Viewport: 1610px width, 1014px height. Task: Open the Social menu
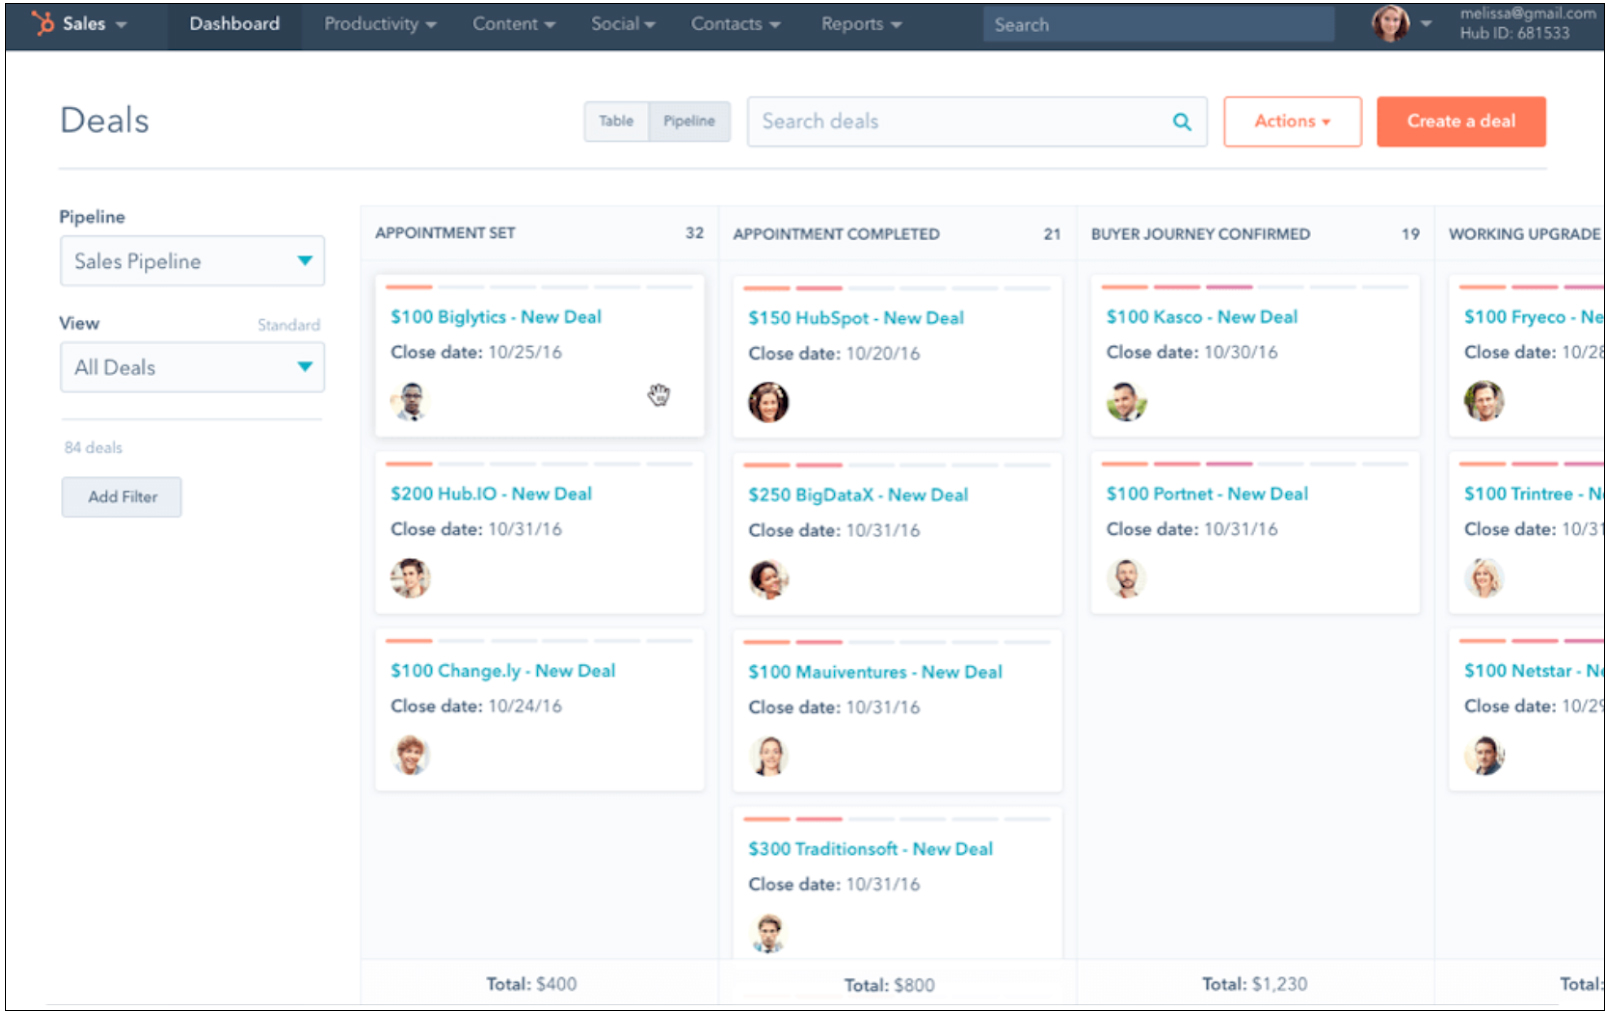(623, 24)
